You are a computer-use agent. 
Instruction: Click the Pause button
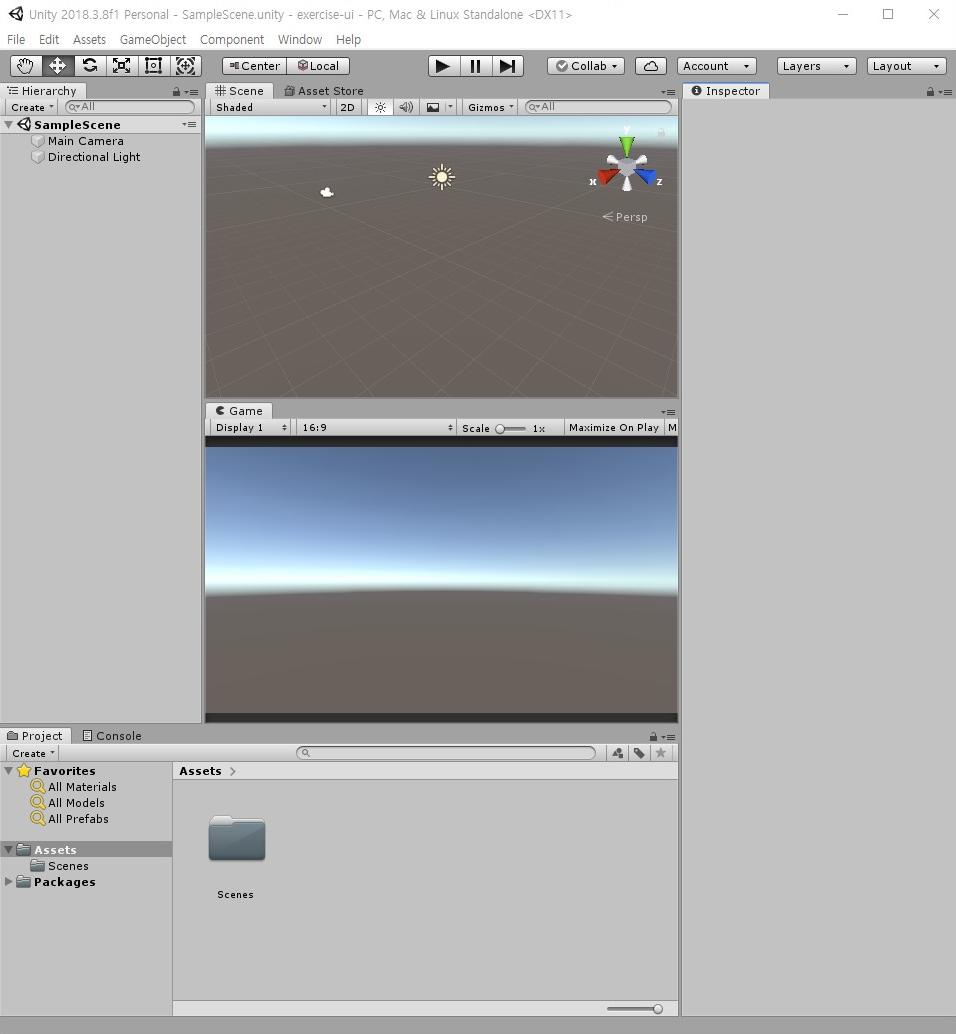click(x=475, y=66)
